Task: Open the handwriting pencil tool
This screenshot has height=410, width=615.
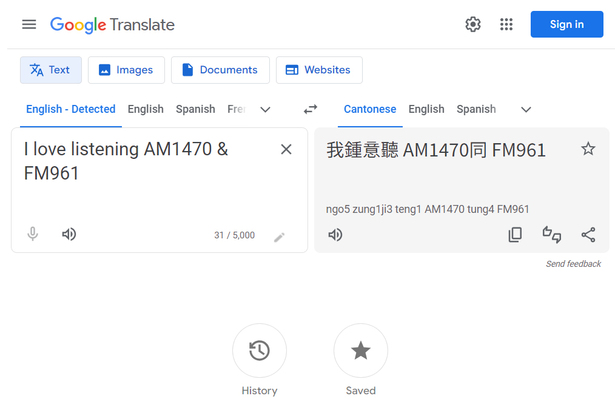Action: coord(279,237)
